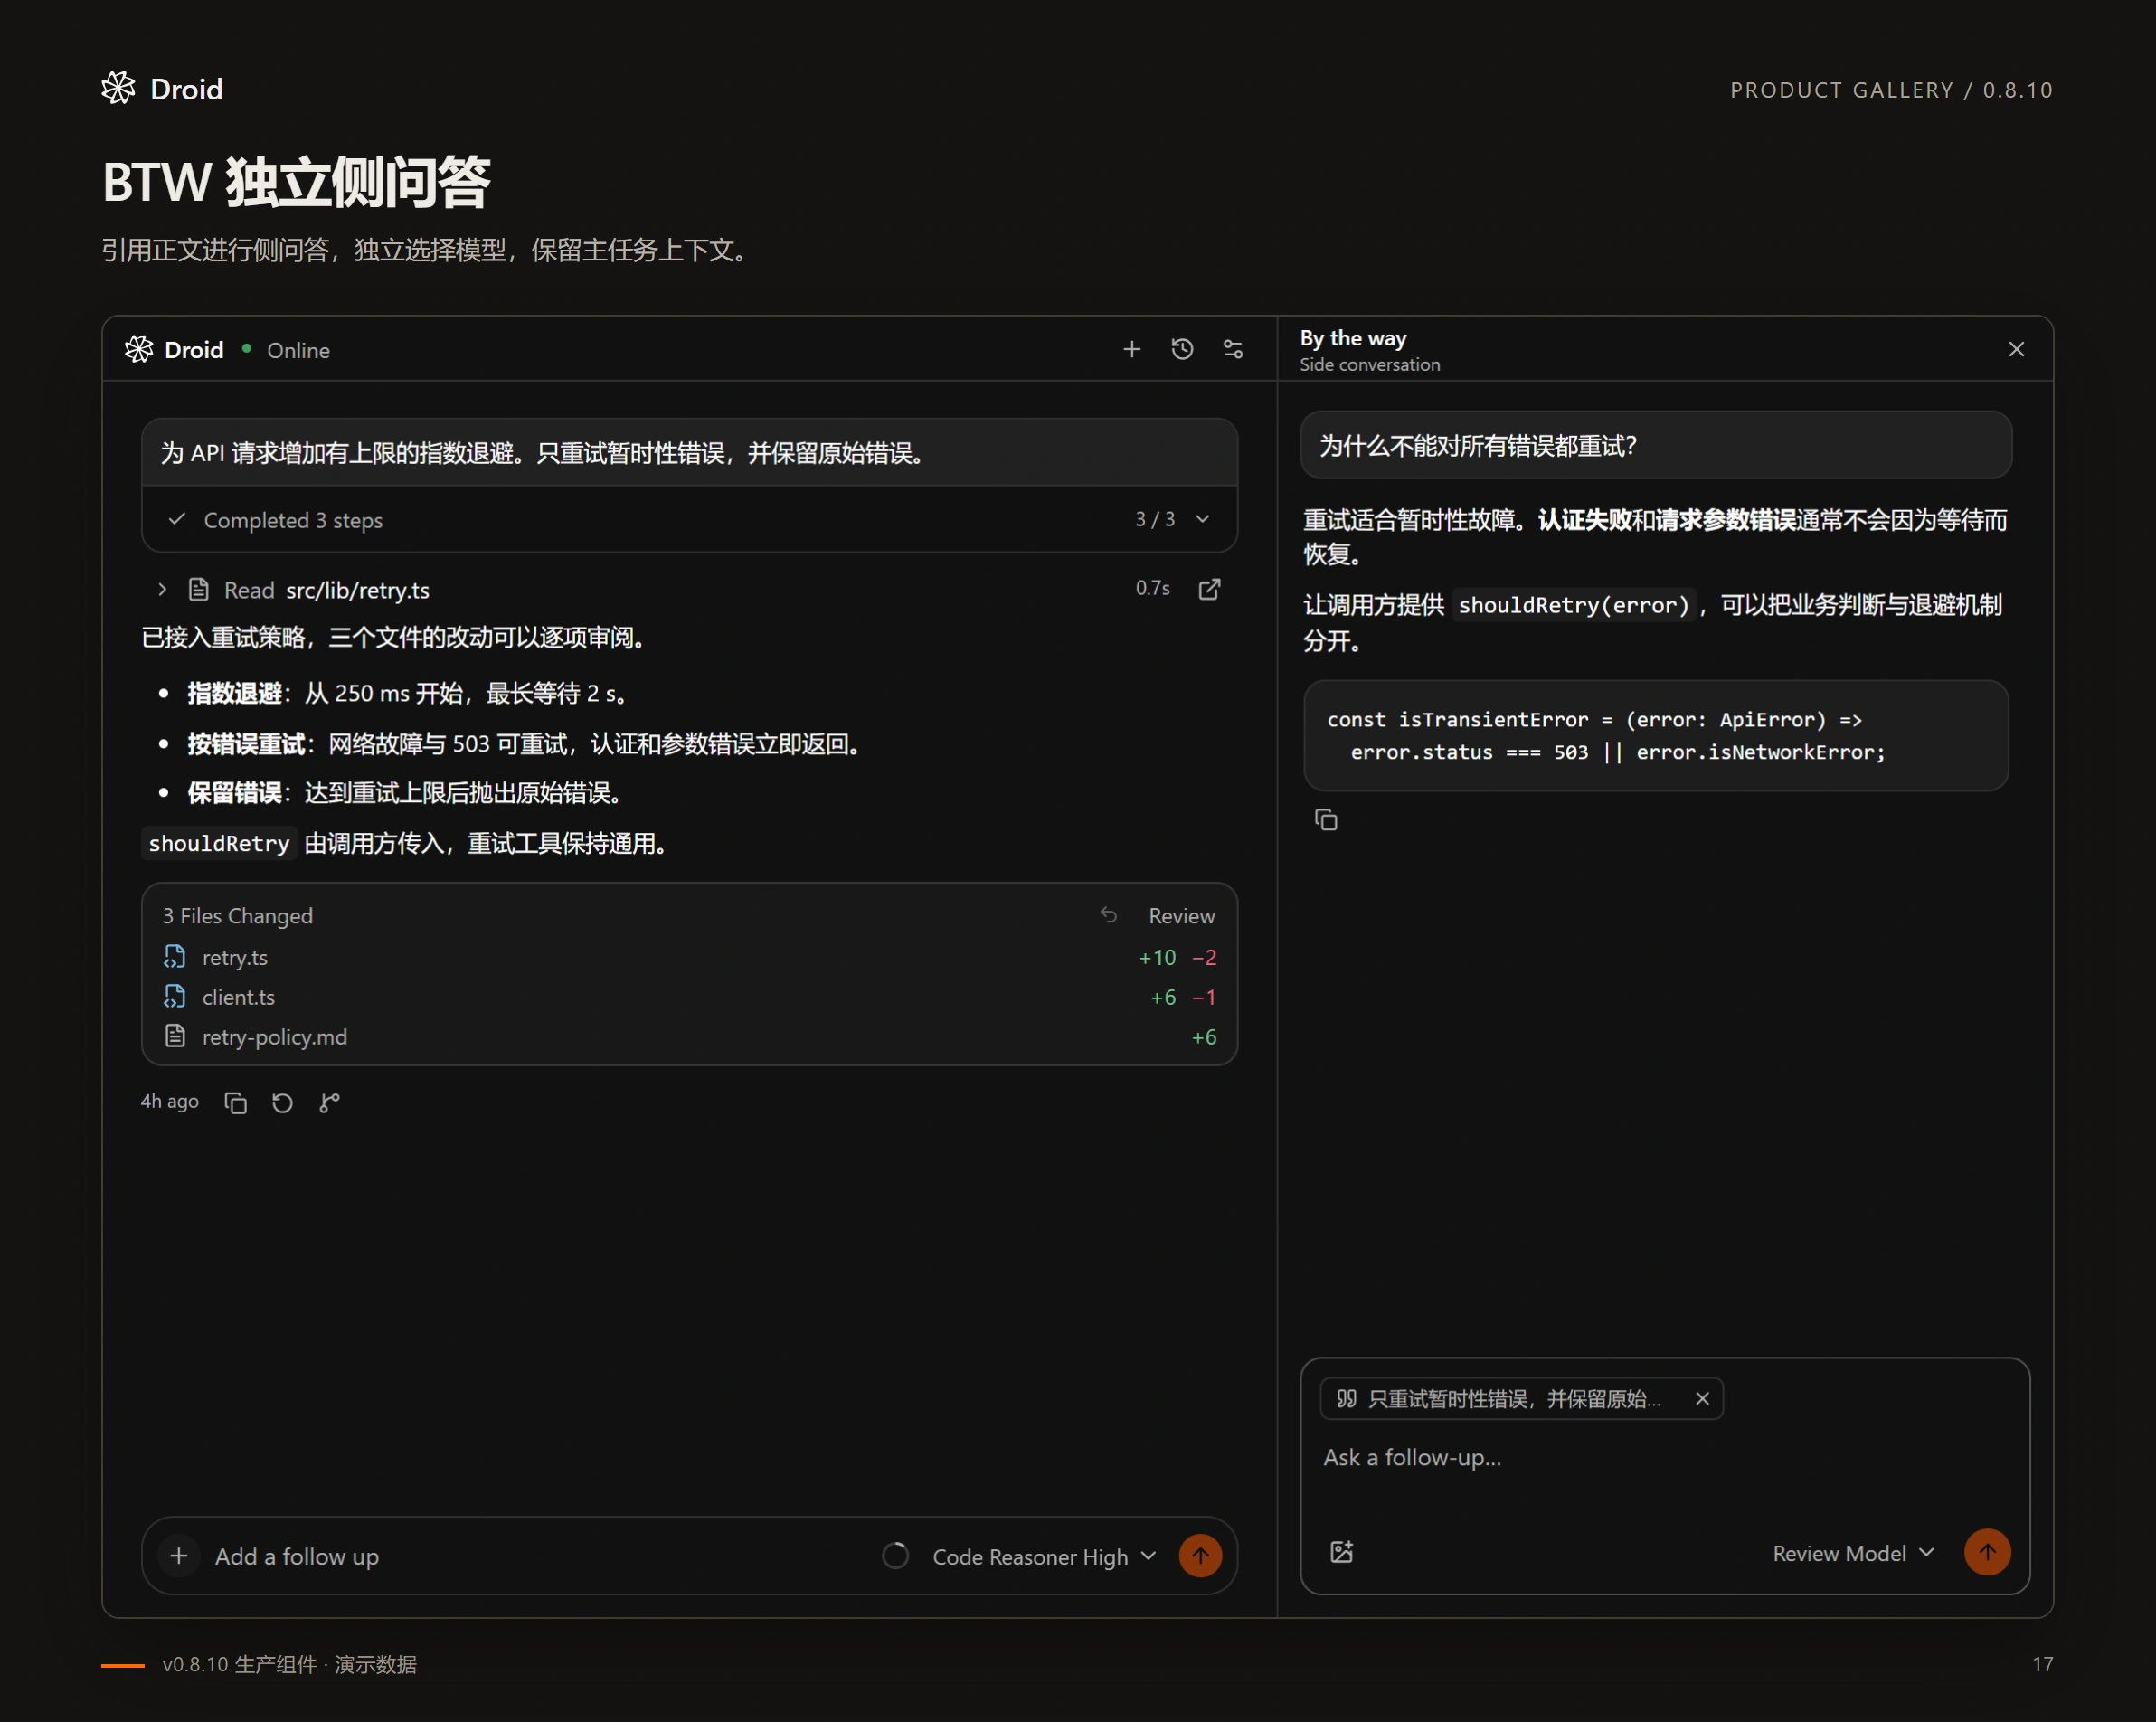Click the circular context indicator by Code Reasoner
Screen dimensions: 2156x1722
pyautogui.click(x=895, y=1556)
